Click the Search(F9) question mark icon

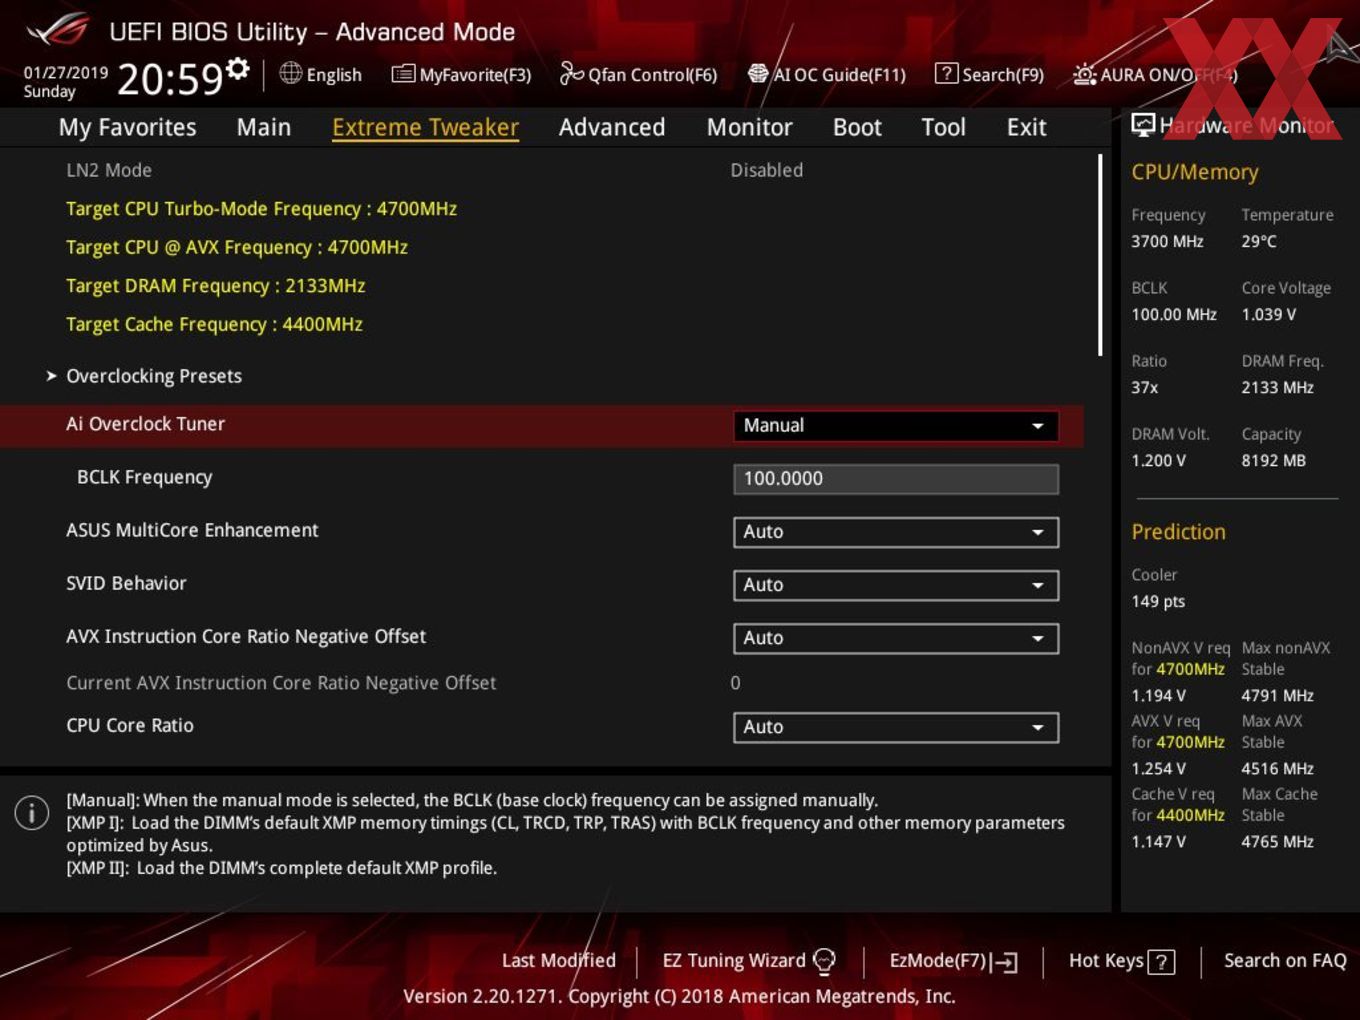click(946, 73)
